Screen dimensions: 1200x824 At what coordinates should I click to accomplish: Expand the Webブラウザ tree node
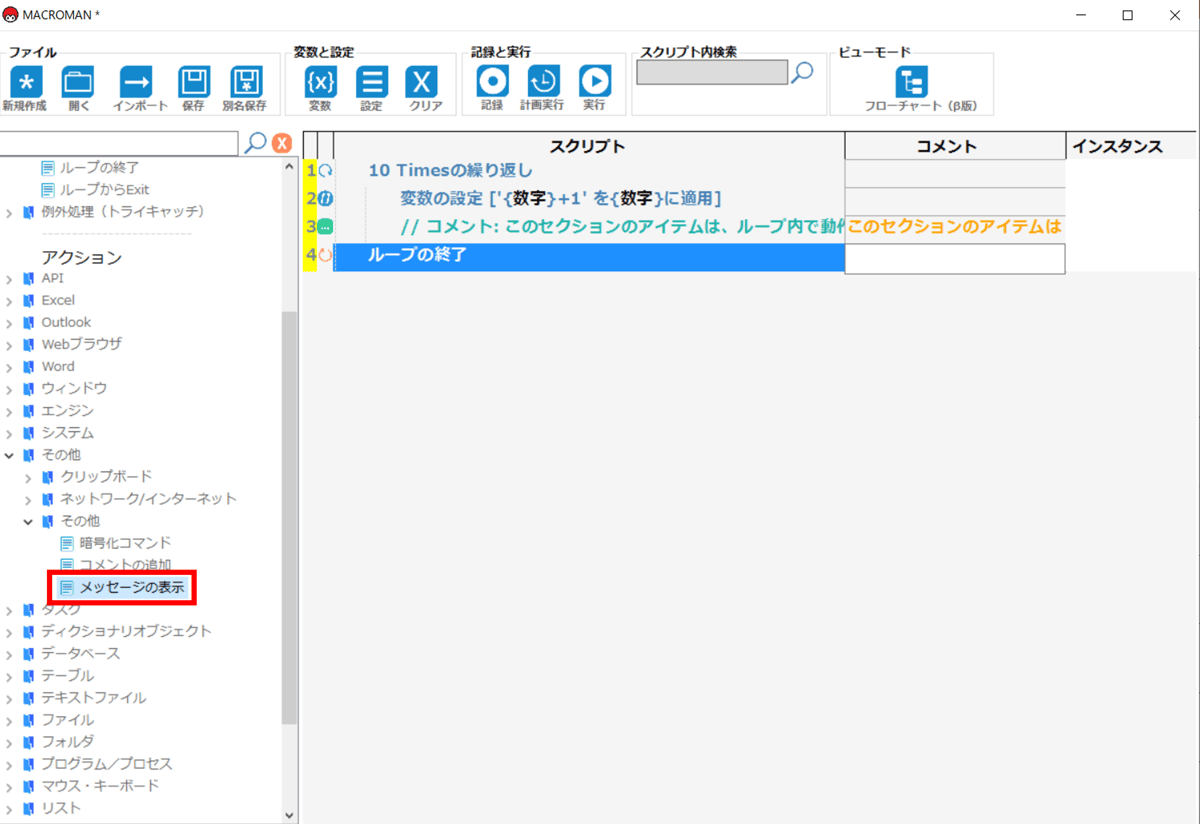pyautogui.click(x=10, y=345)
